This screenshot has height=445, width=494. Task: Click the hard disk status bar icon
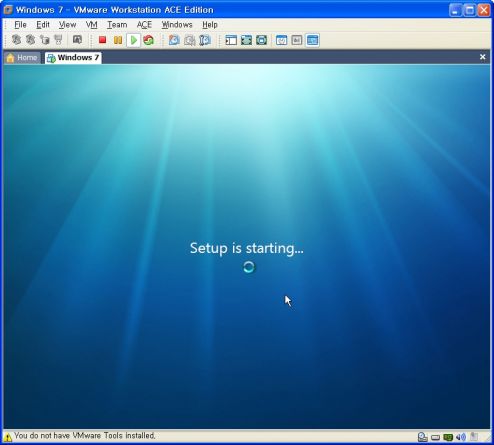pos(435,437)
